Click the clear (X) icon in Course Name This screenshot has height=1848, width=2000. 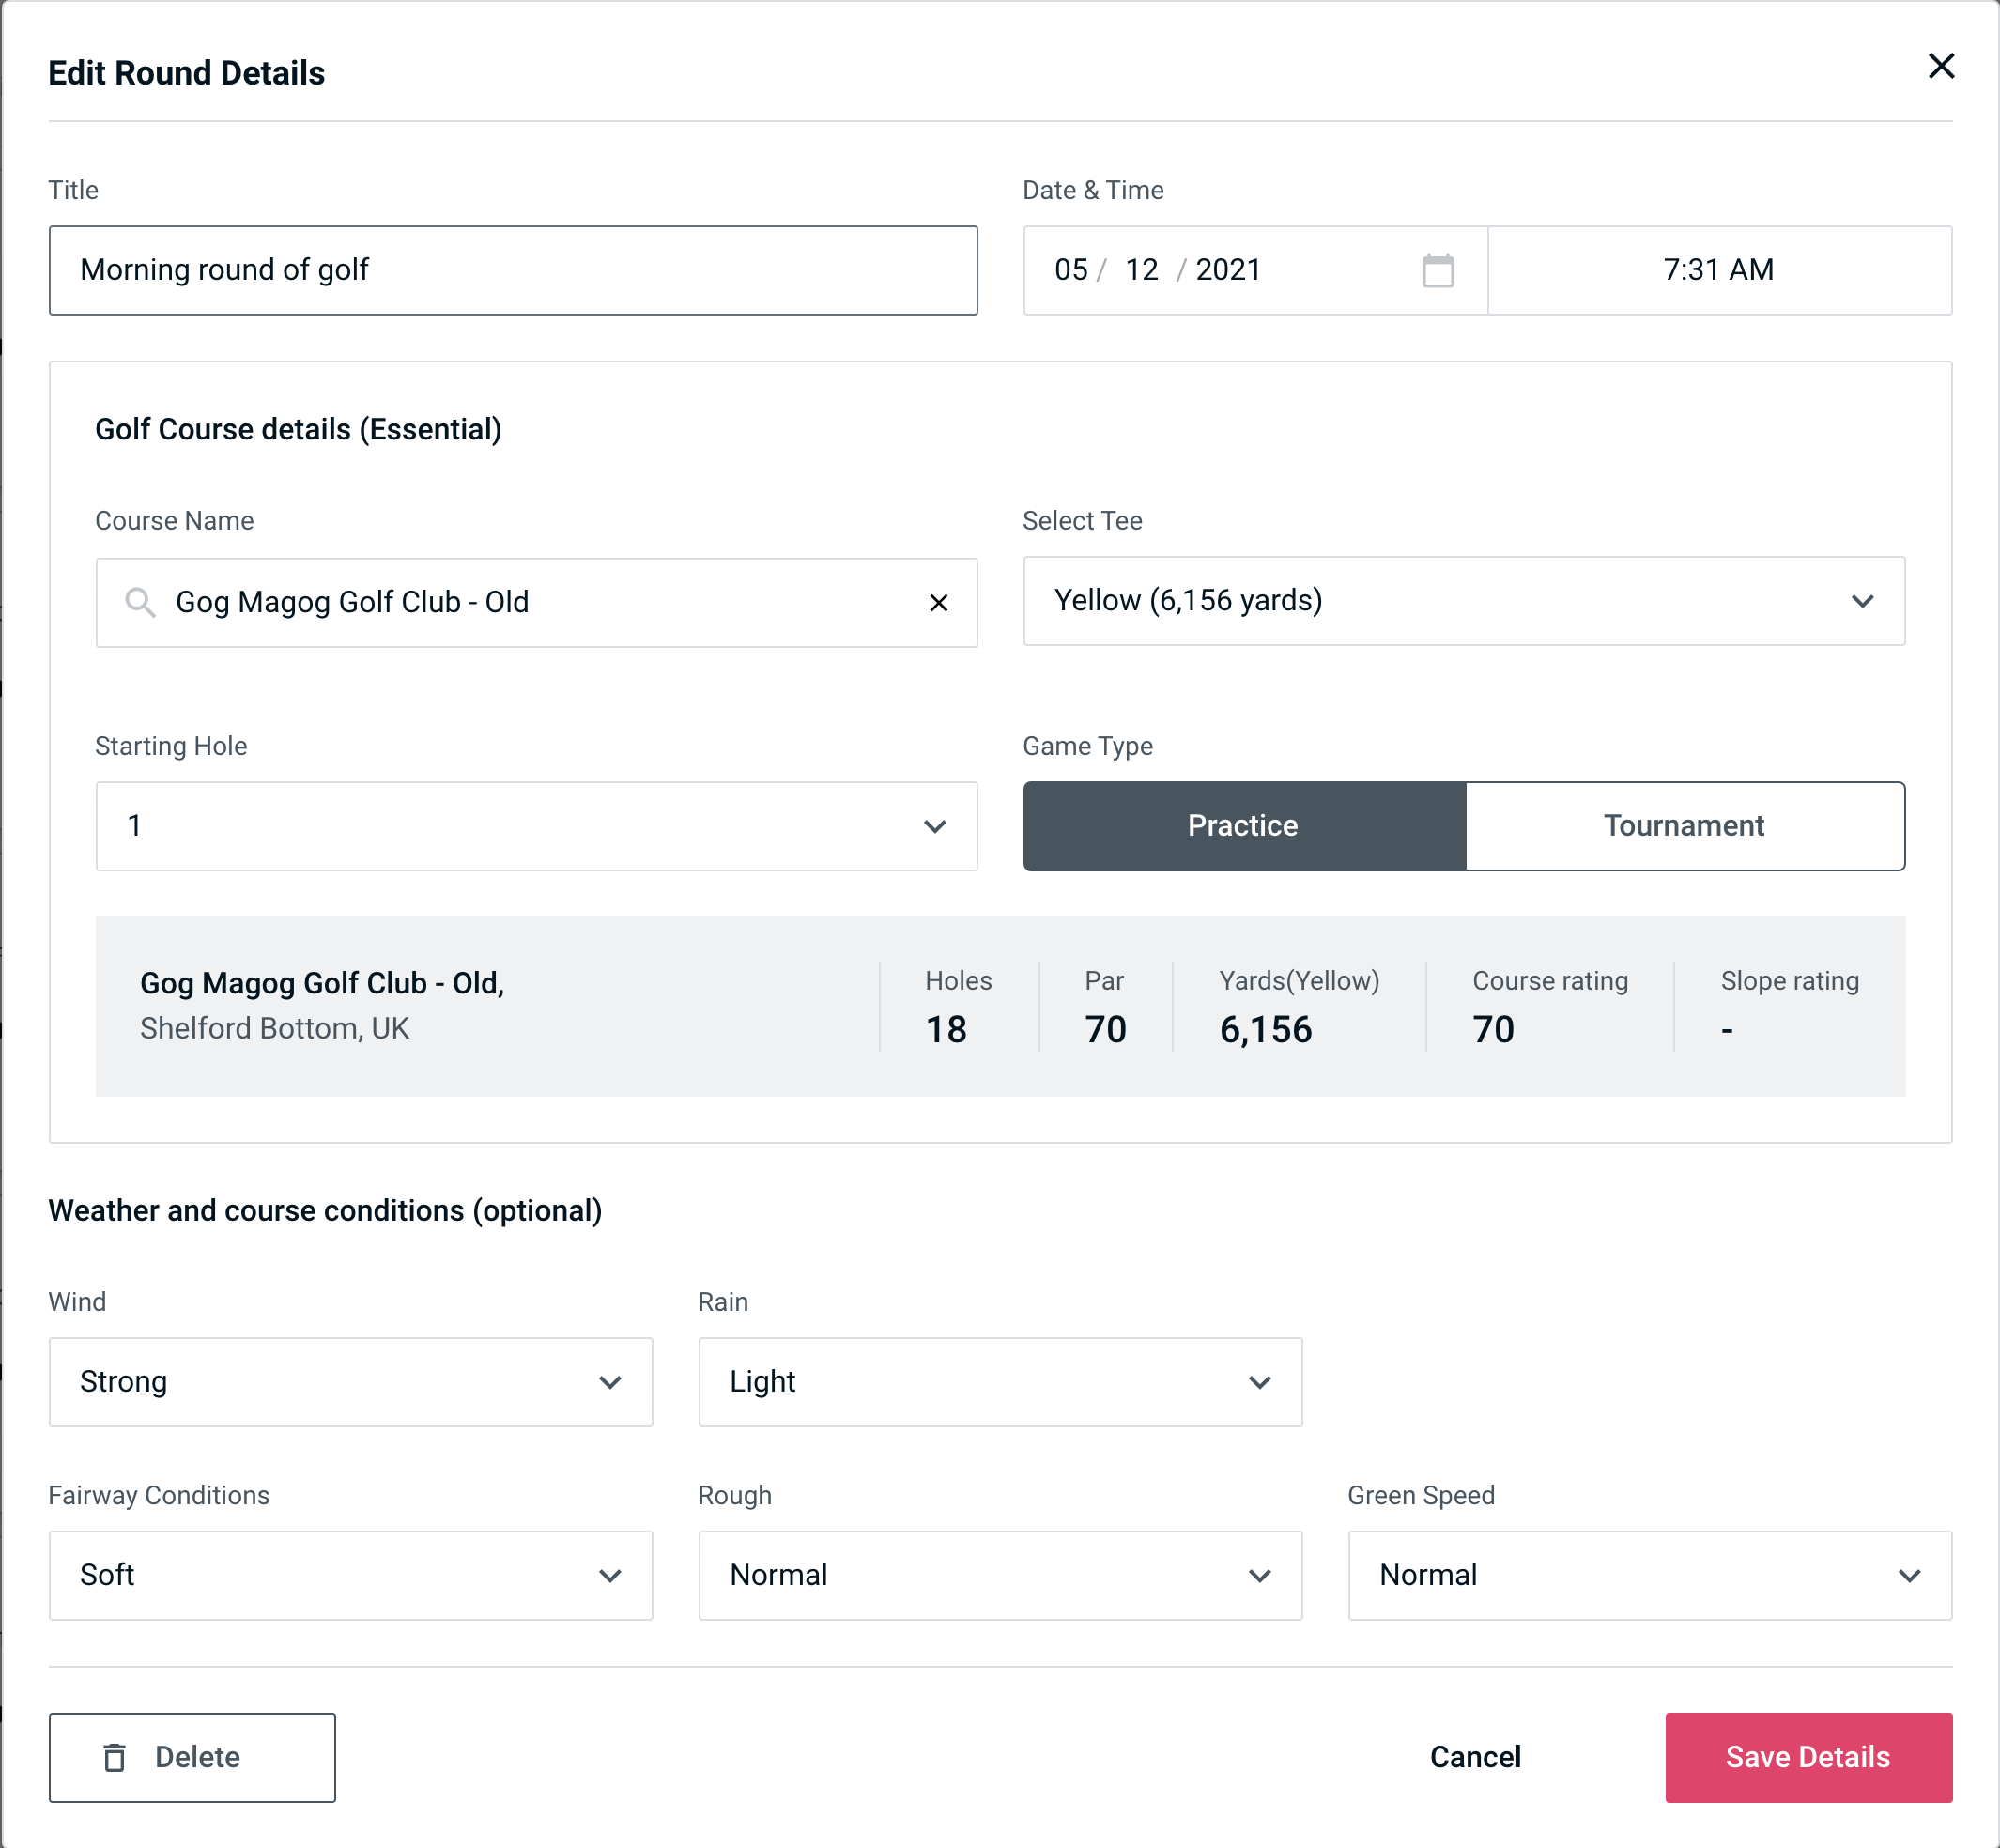click(939, 601)
